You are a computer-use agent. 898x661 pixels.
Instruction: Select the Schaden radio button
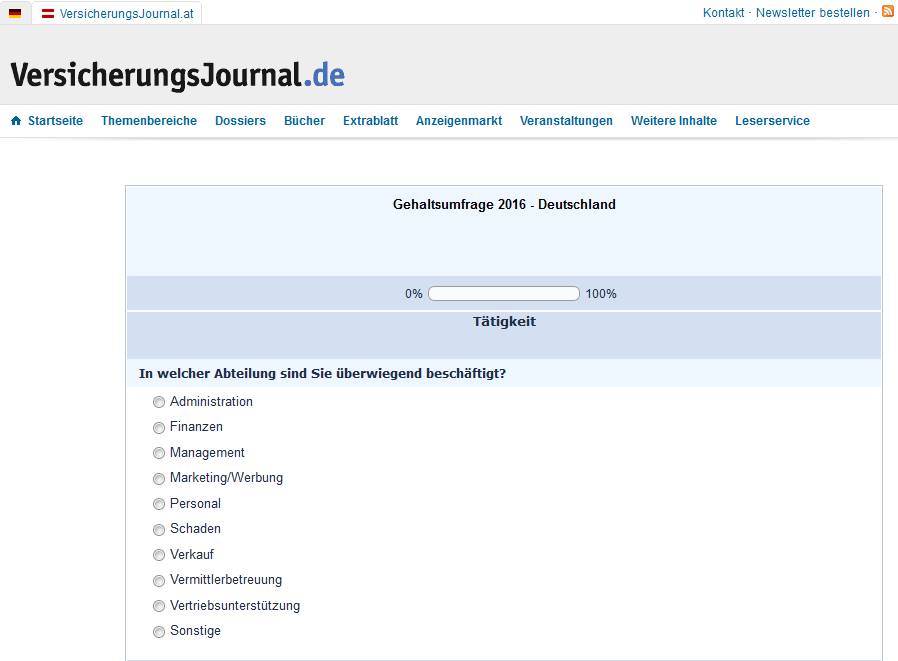point(159,530)
